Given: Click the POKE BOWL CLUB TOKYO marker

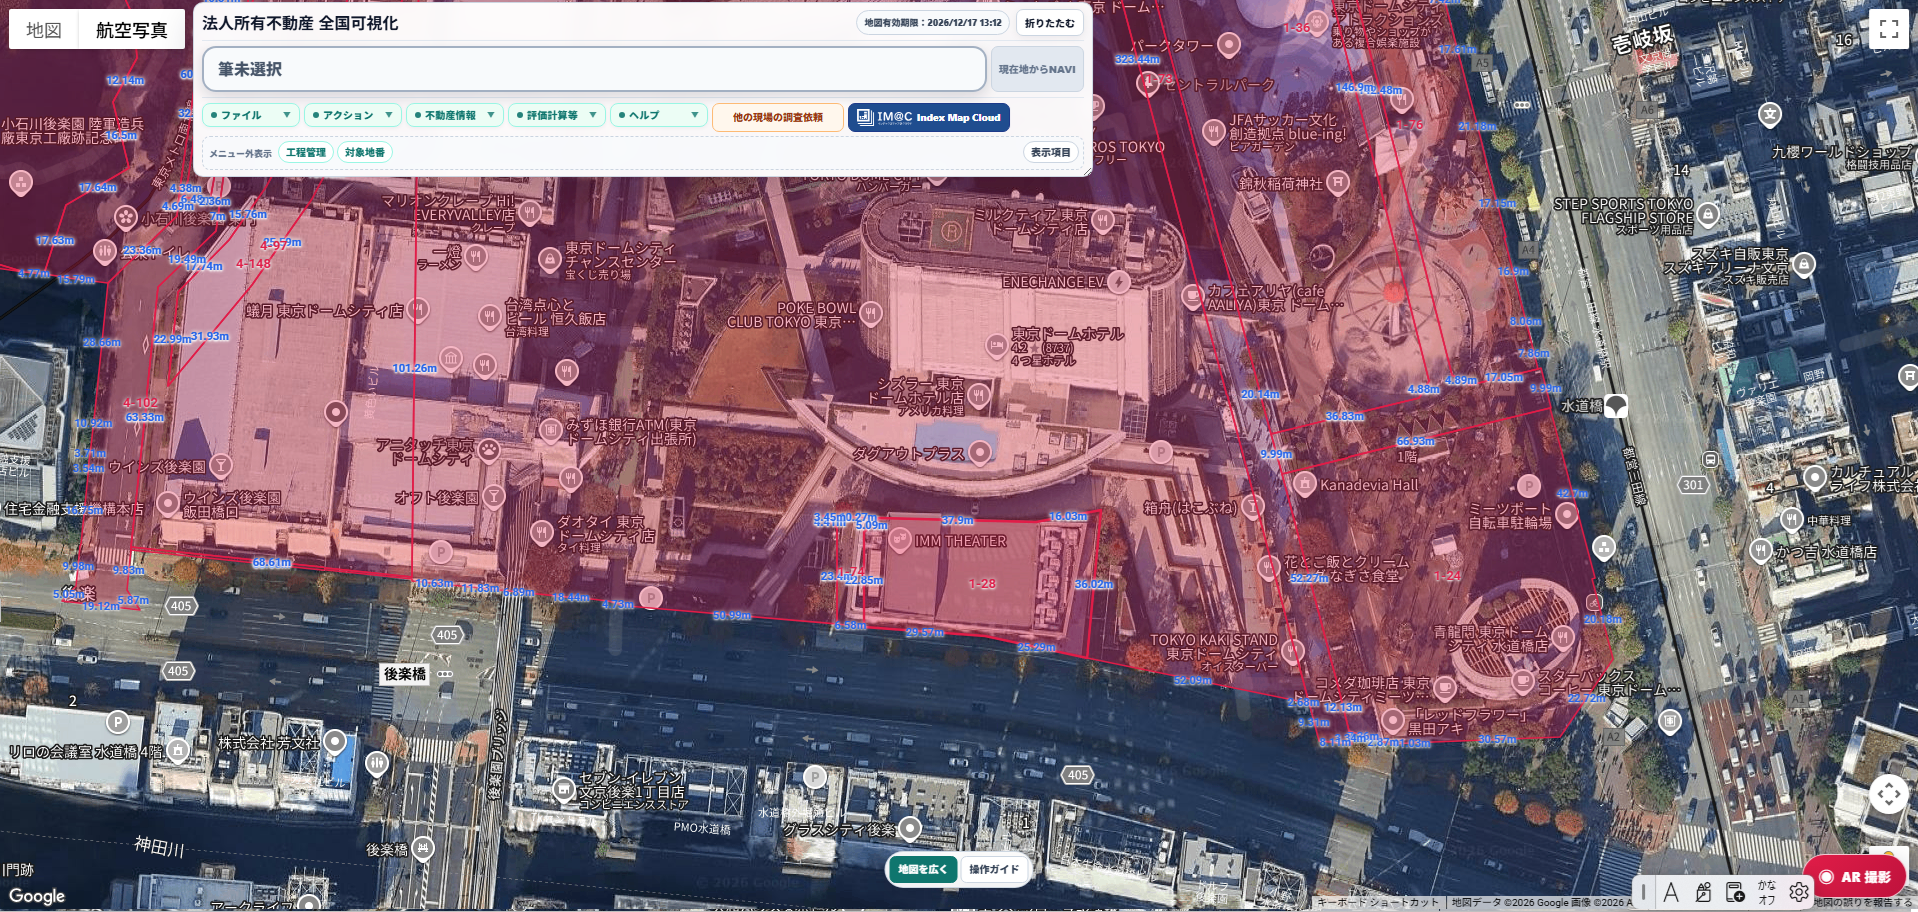Looking at the screenshot, I should (x=871, y=314).
